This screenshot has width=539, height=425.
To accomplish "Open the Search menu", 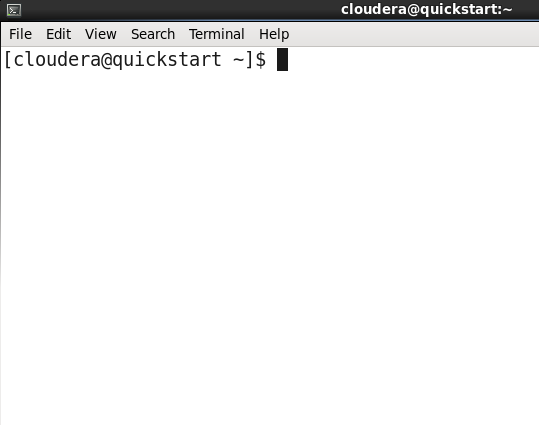I will pos(153,34).
